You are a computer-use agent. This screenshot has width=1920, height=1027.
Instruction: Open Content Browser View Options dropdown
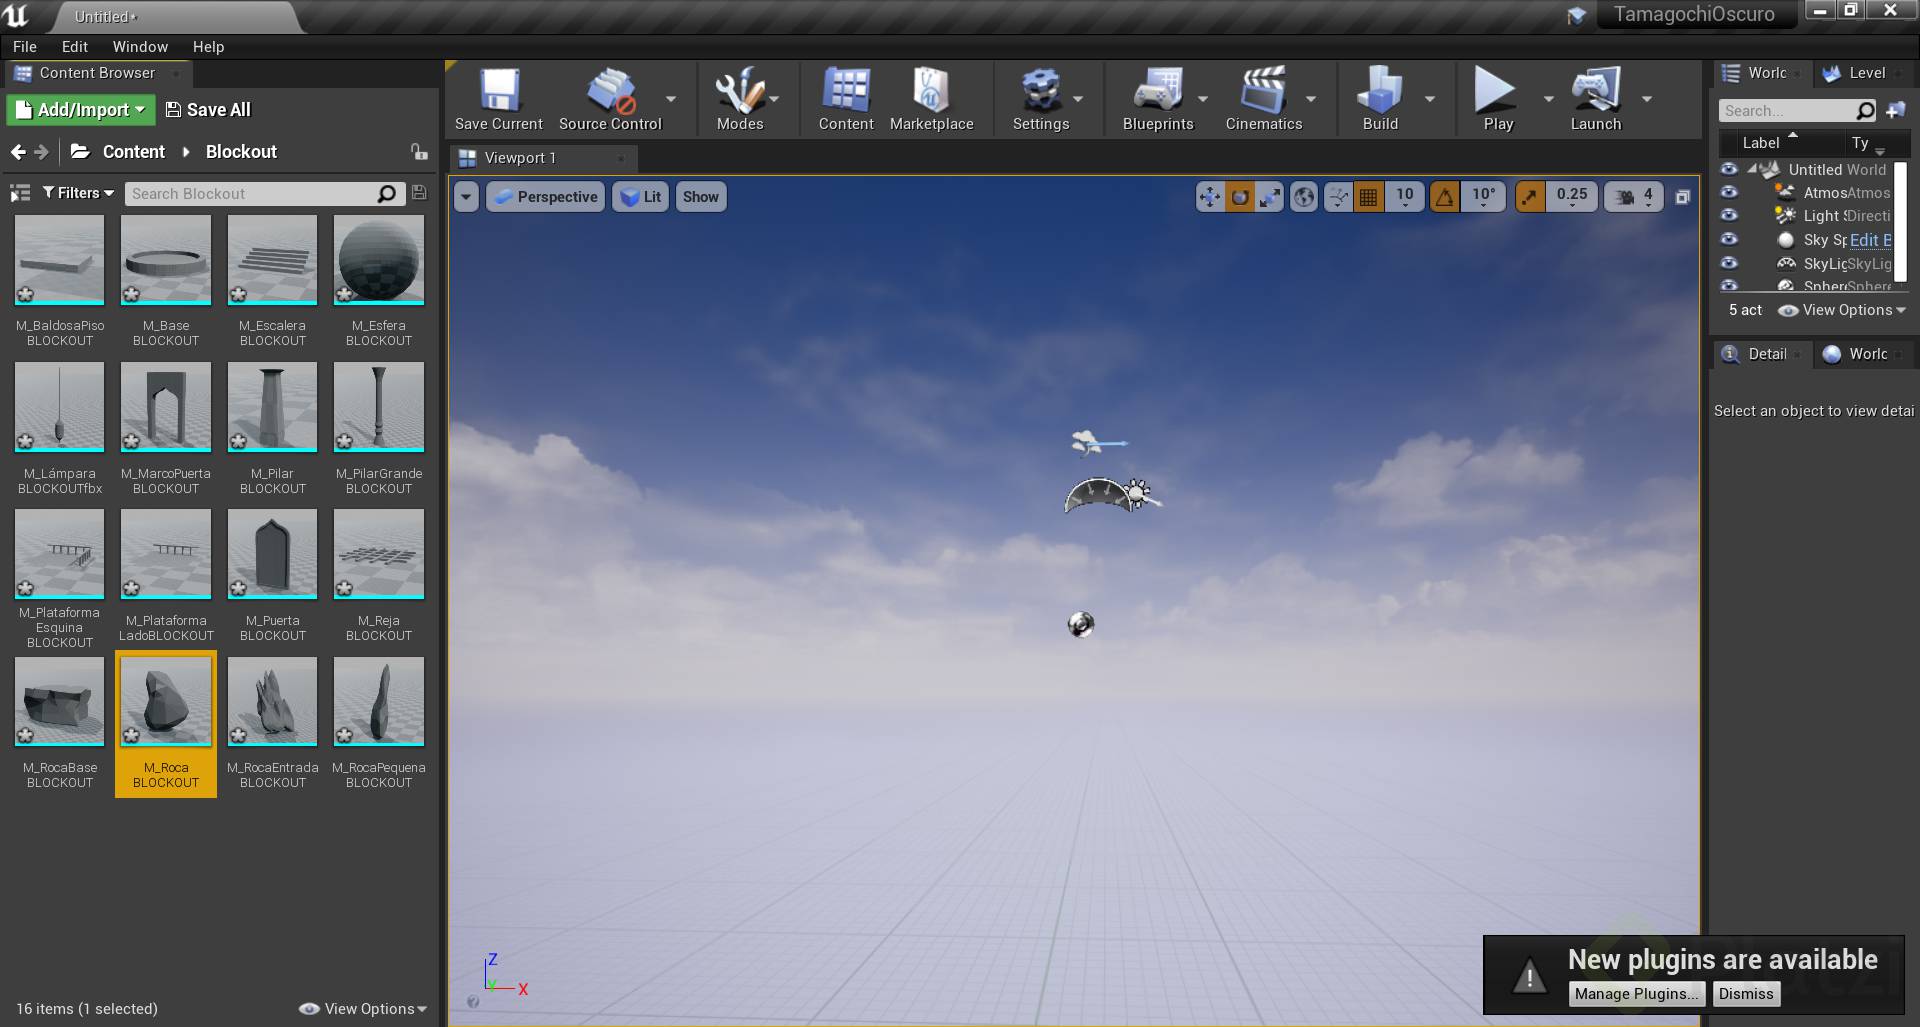tap(363, 1009)
